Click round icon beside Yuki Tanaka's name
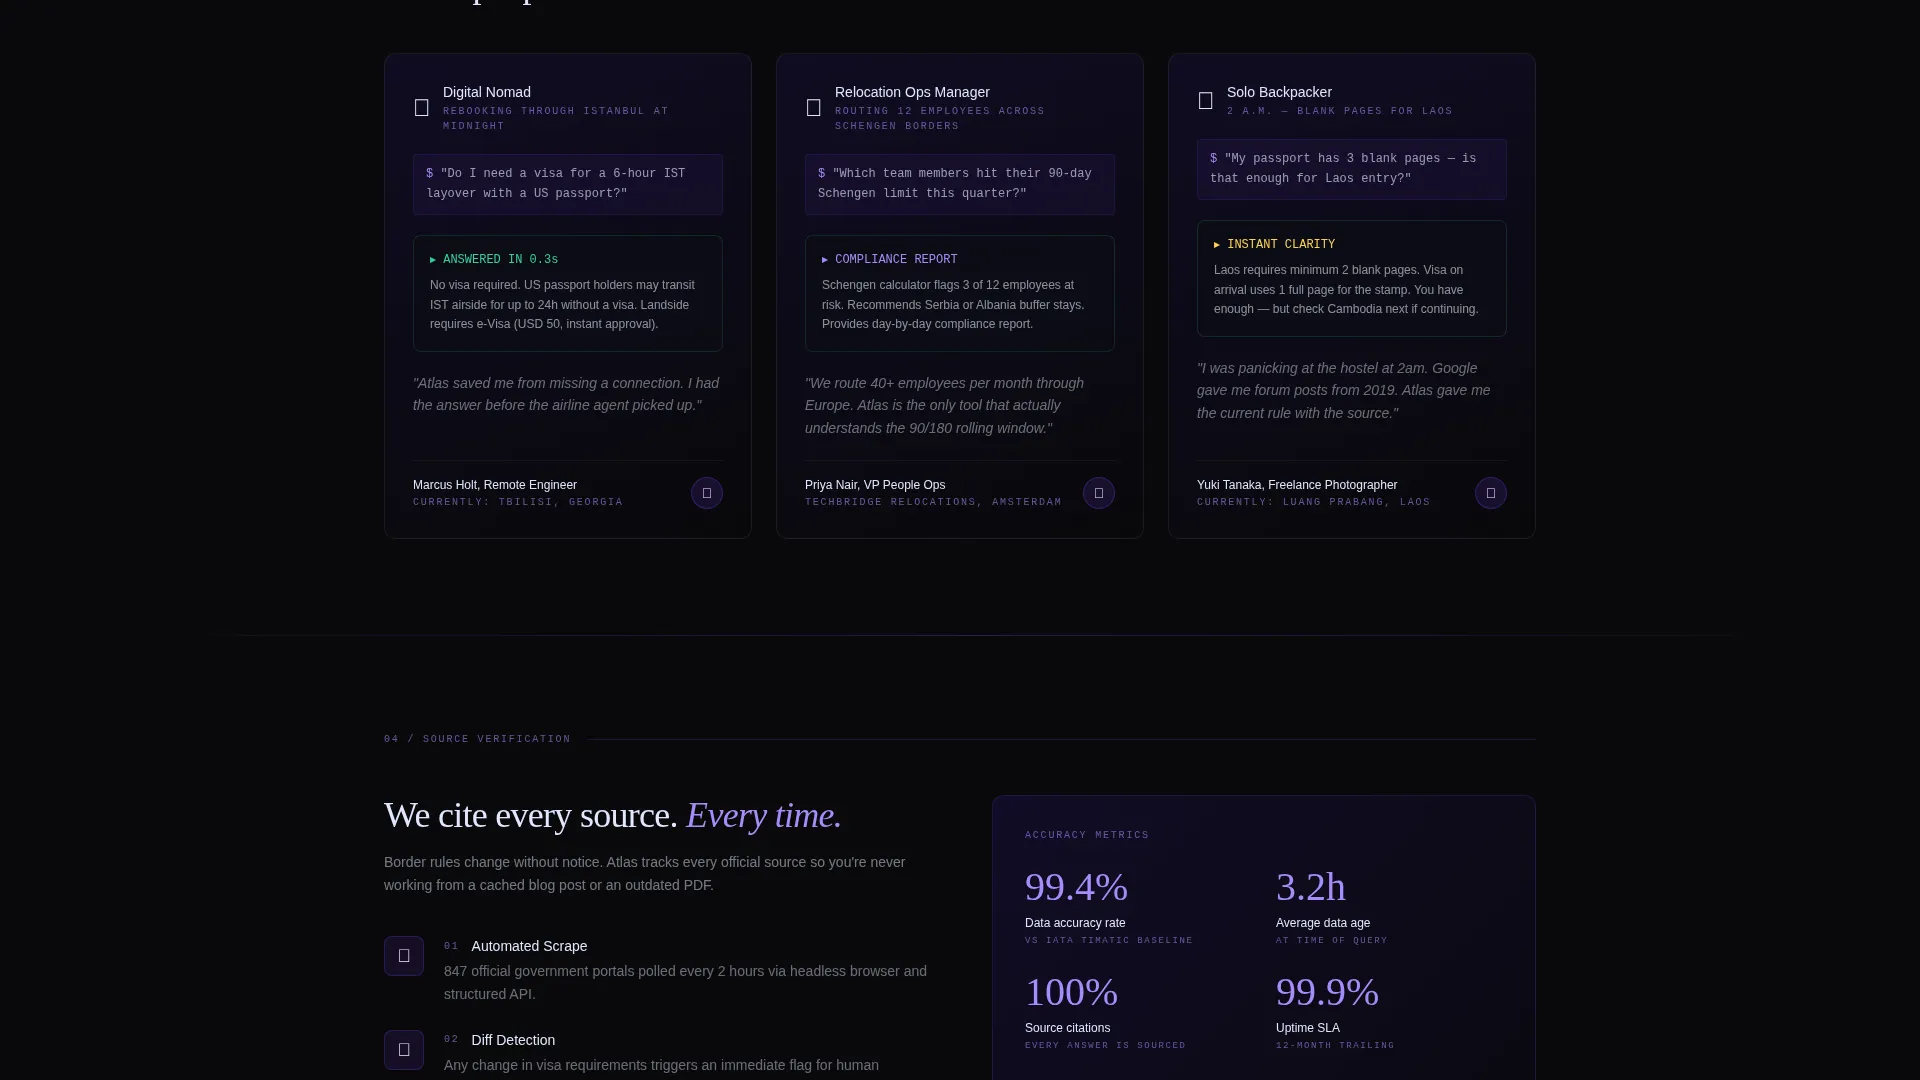Screen dimensions: 1920x1080 tap(1491, 493)
